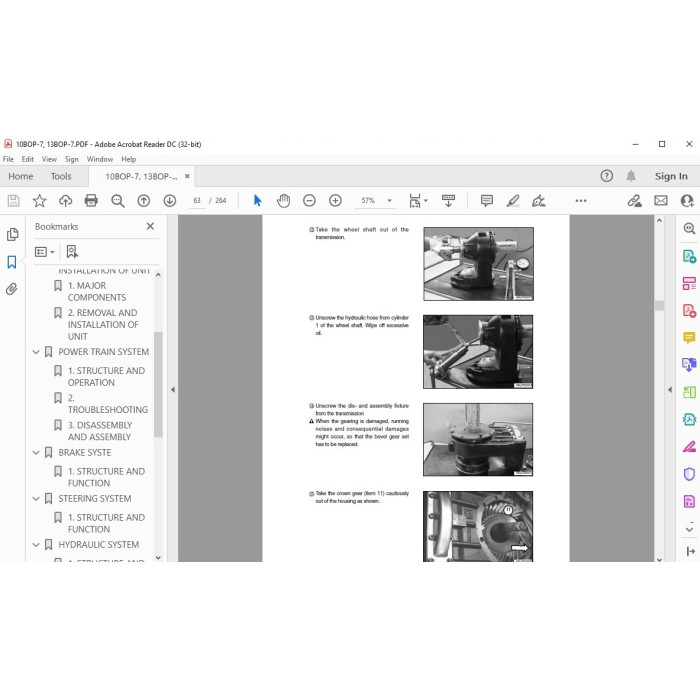Add a sticky note comment
The image size is (700, 700).
coord(487,201)
